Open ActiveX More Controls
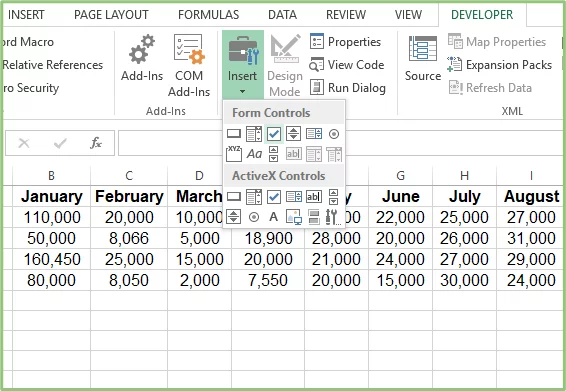This screenshot has height=391, width=566. point(333,217)
